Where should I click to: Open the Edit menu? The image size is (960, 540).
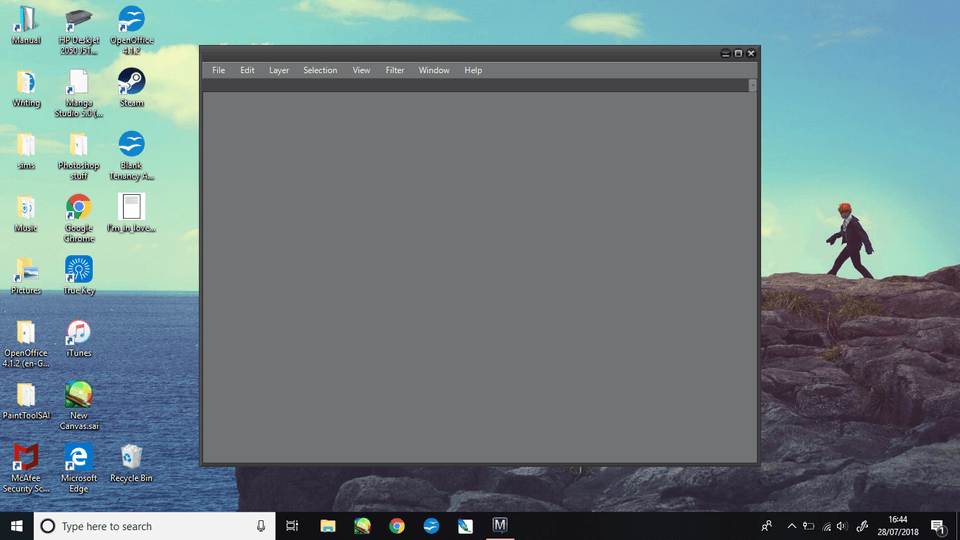(x=247, y=70)
